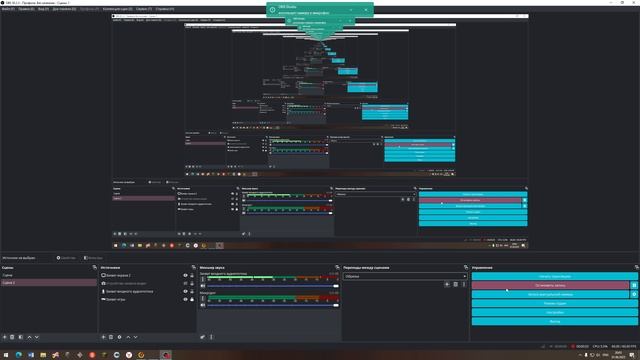Open the View menu
The image size is (640, 360).
pos(43,9)
